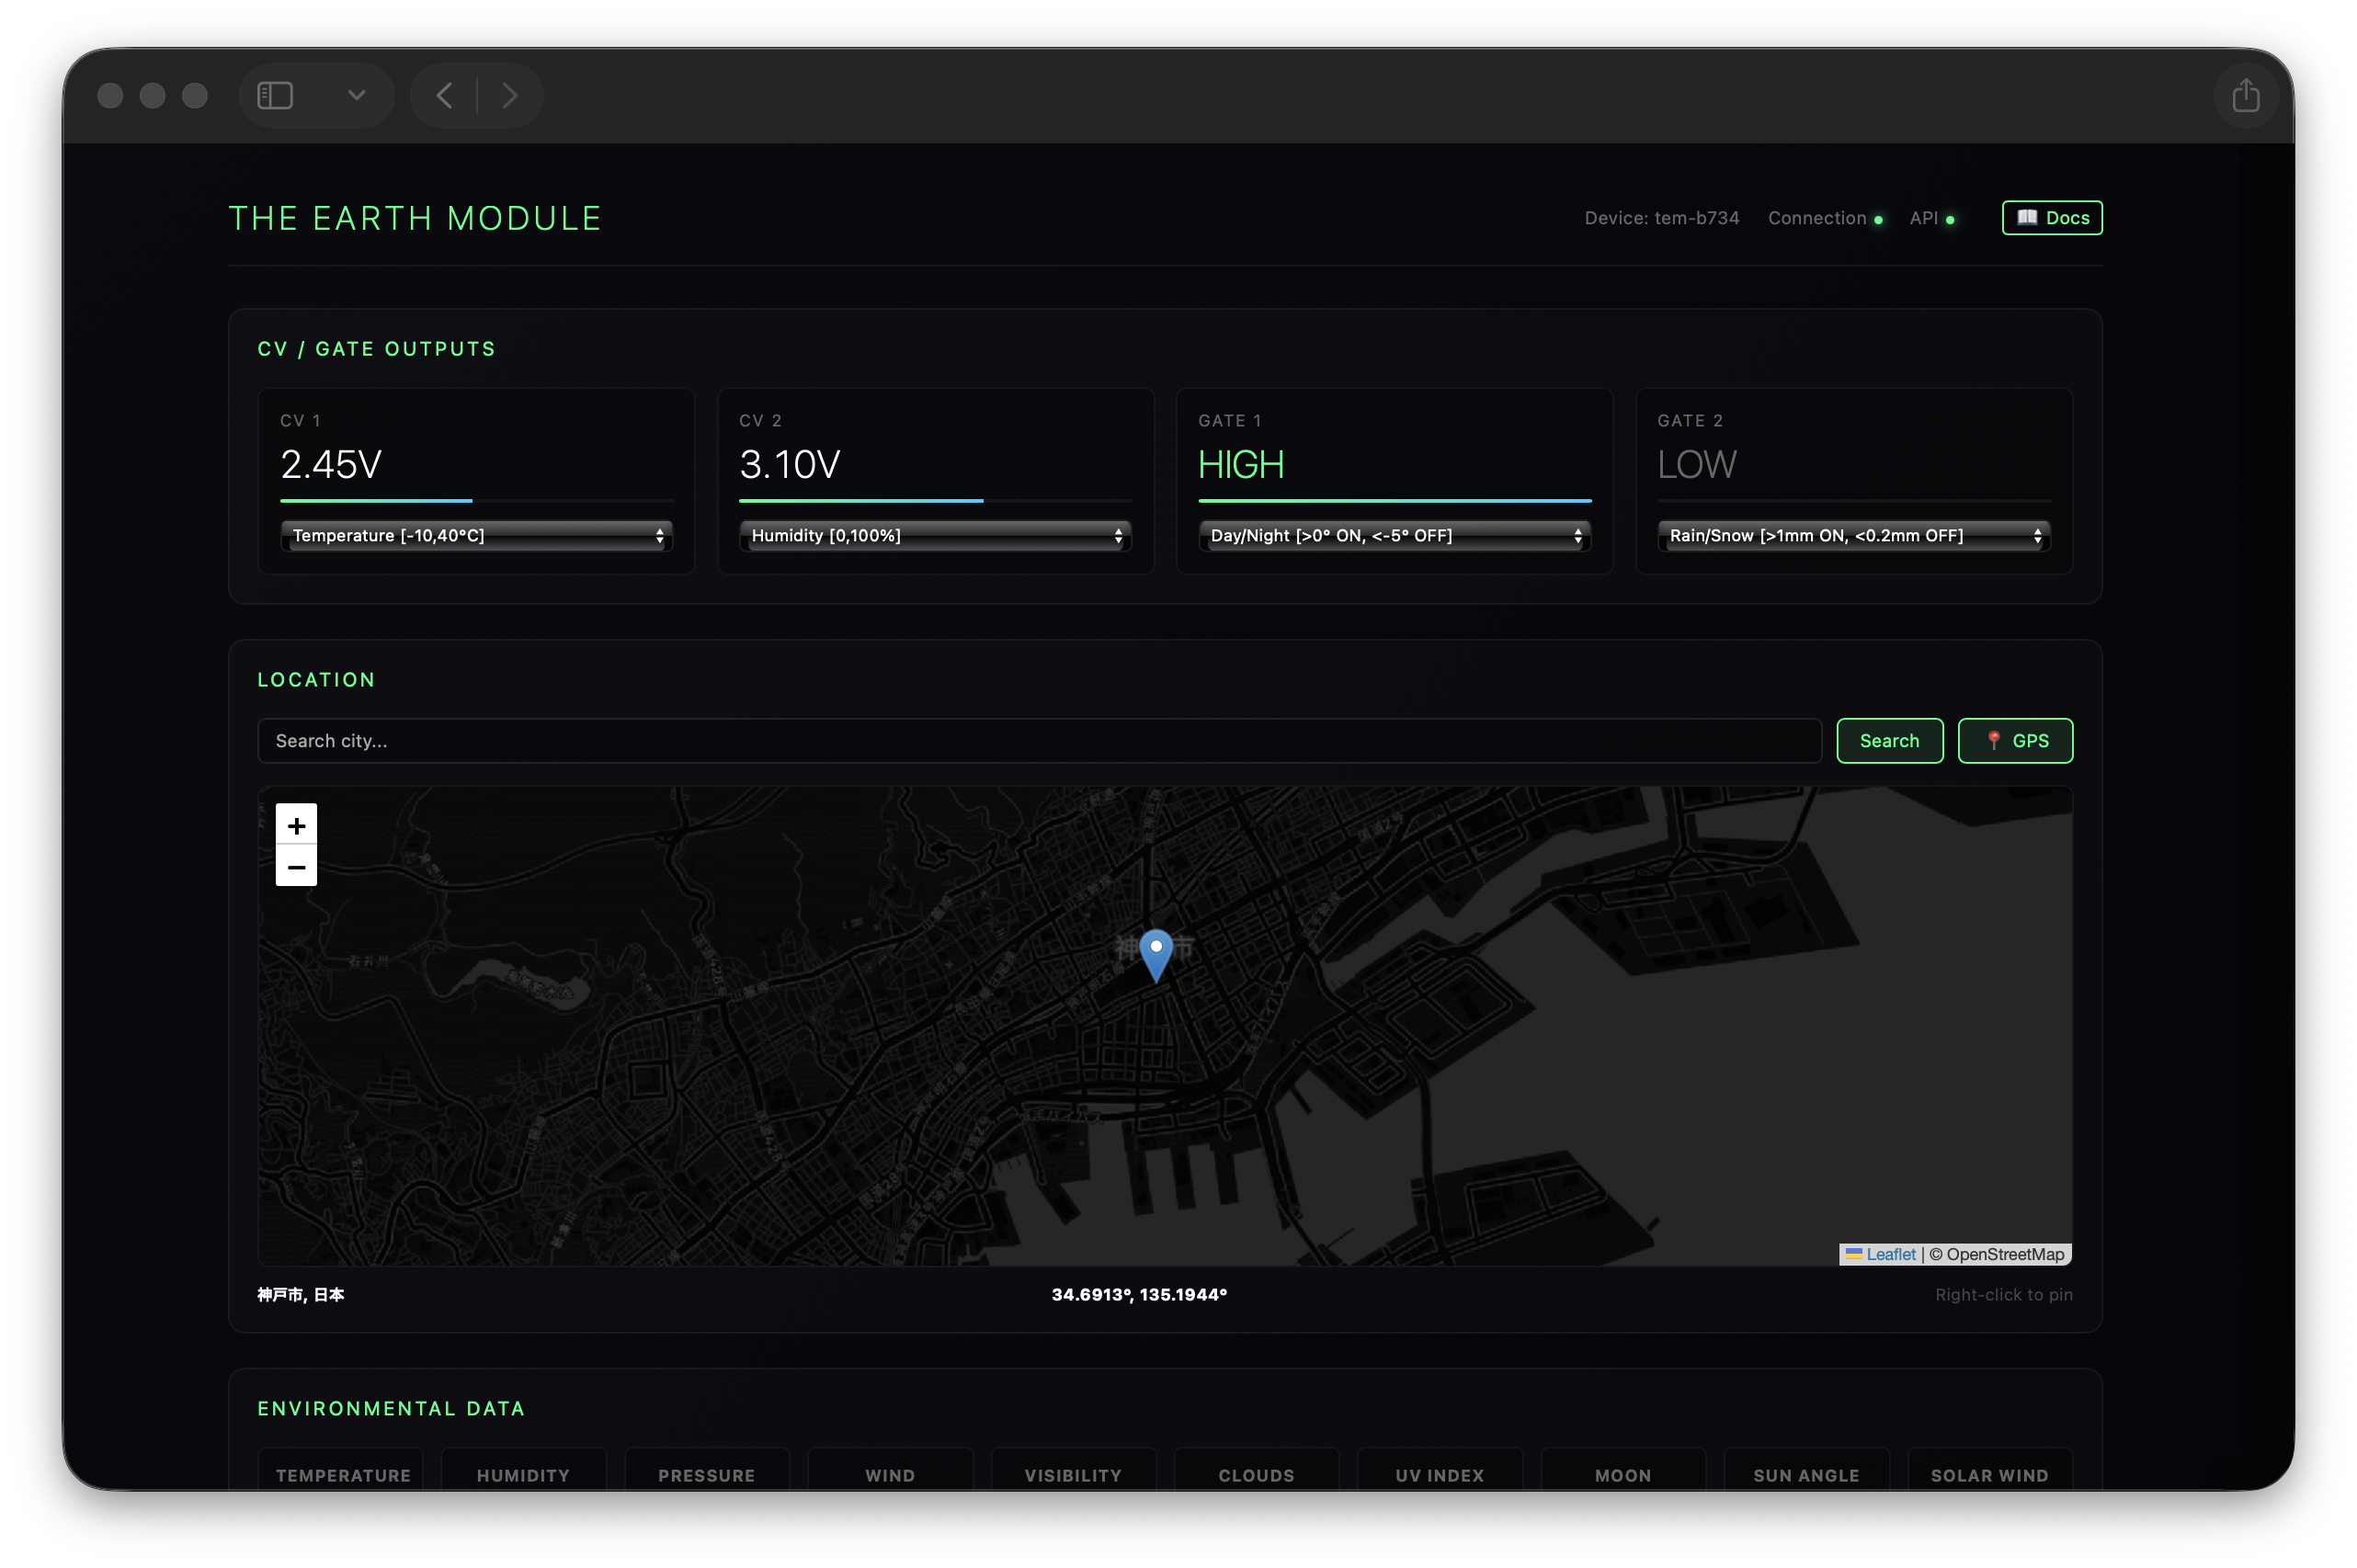This screenshot has width=2357, height=1568.
Task: Select the UV Index data tab
Action: [x=1439, y=1474]
